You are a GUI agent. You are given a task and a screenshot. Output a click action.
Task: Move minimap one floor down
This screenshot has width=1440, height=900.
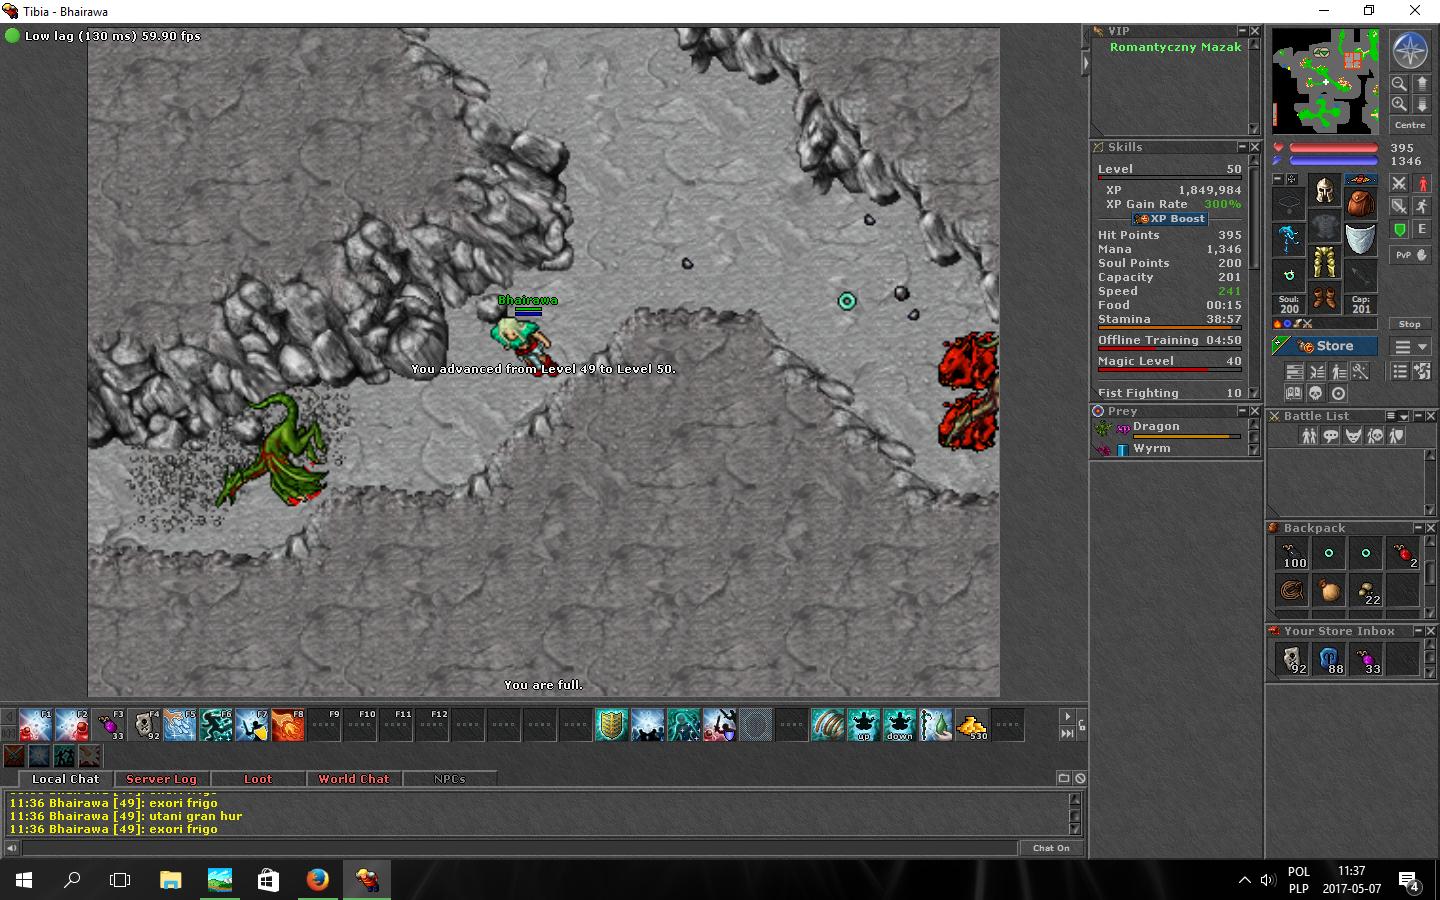click(1422, 104)
